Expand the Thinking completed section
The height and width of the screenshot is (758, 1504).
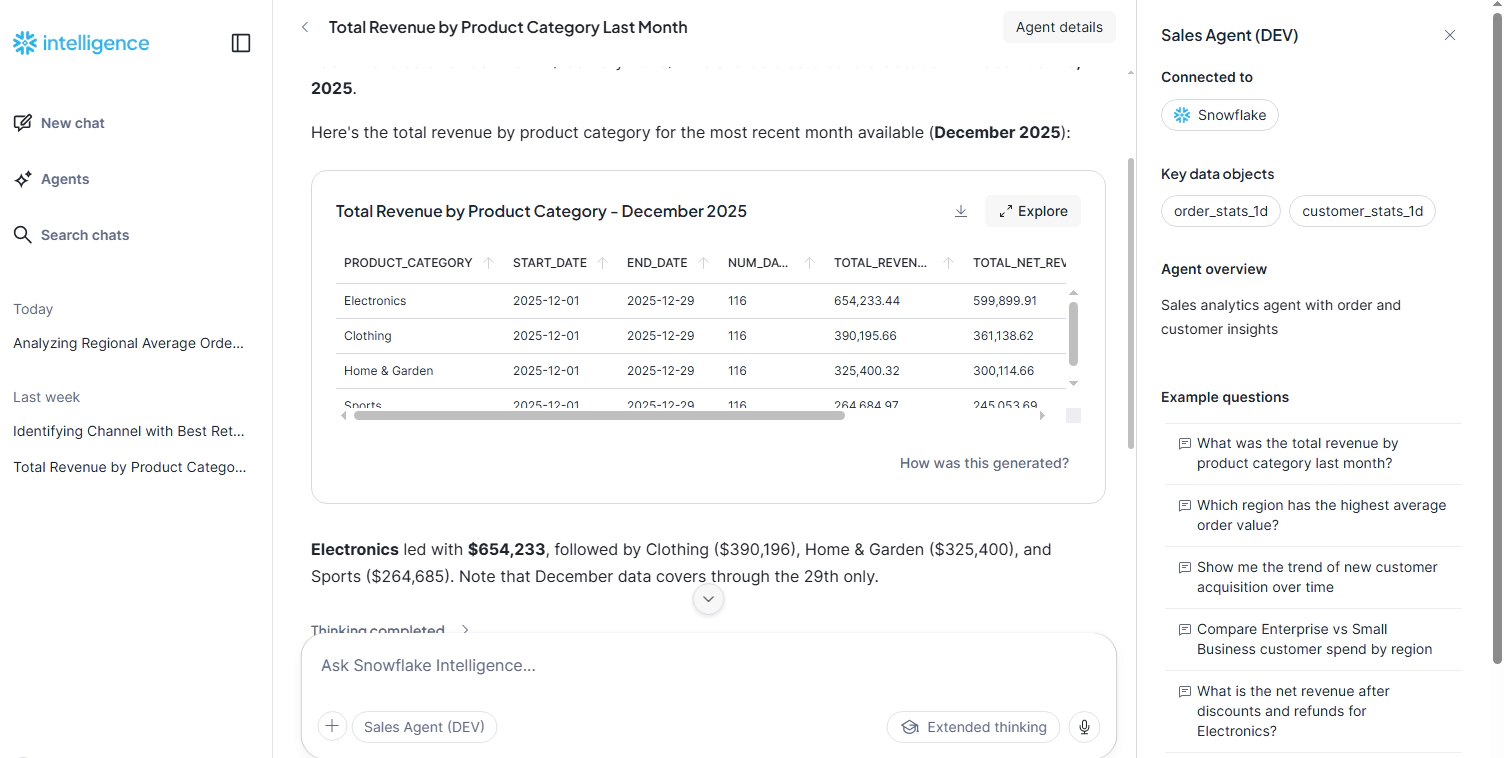point(465,630)
